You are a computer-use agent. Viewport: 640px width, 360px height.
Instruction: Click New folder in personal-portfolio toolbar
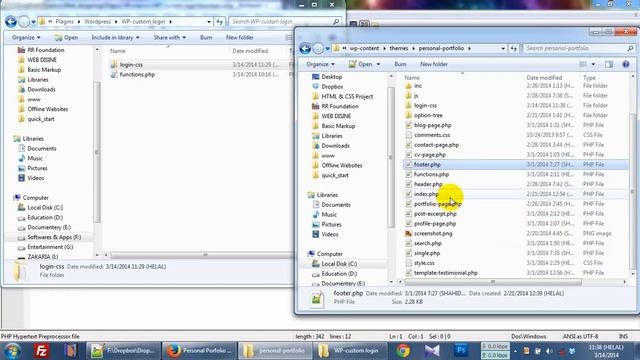coord(434,64)
